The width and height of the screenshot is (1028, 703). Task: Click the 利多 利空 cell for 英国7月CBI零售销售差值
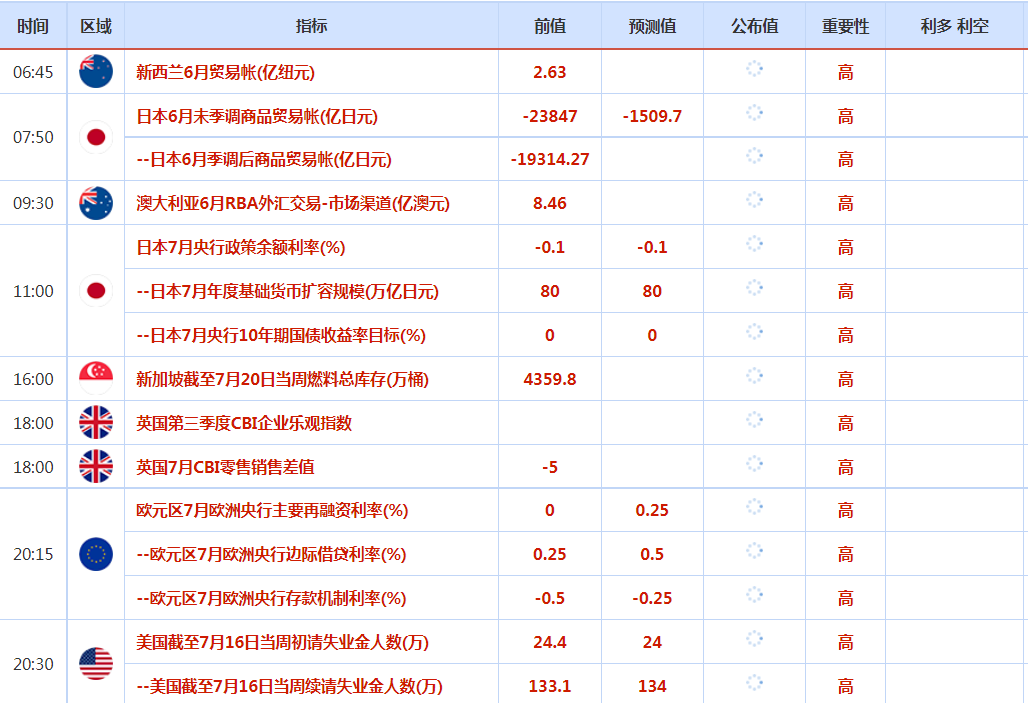(955, 467)
